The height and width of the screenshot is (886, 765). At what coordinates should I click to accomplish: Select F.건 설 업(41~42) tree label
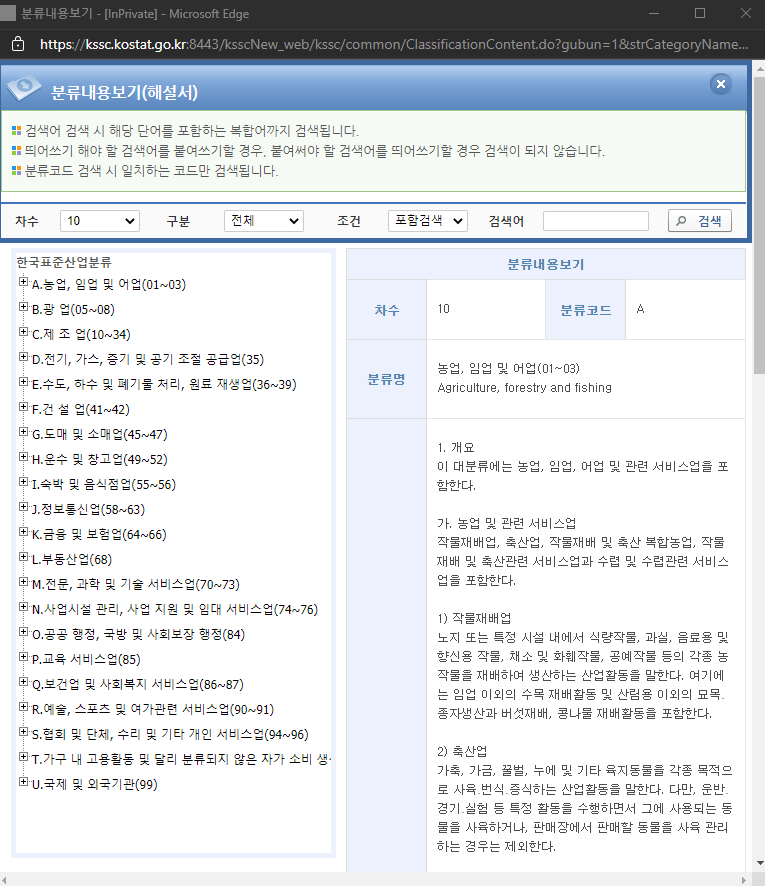[x=80, y=410]
